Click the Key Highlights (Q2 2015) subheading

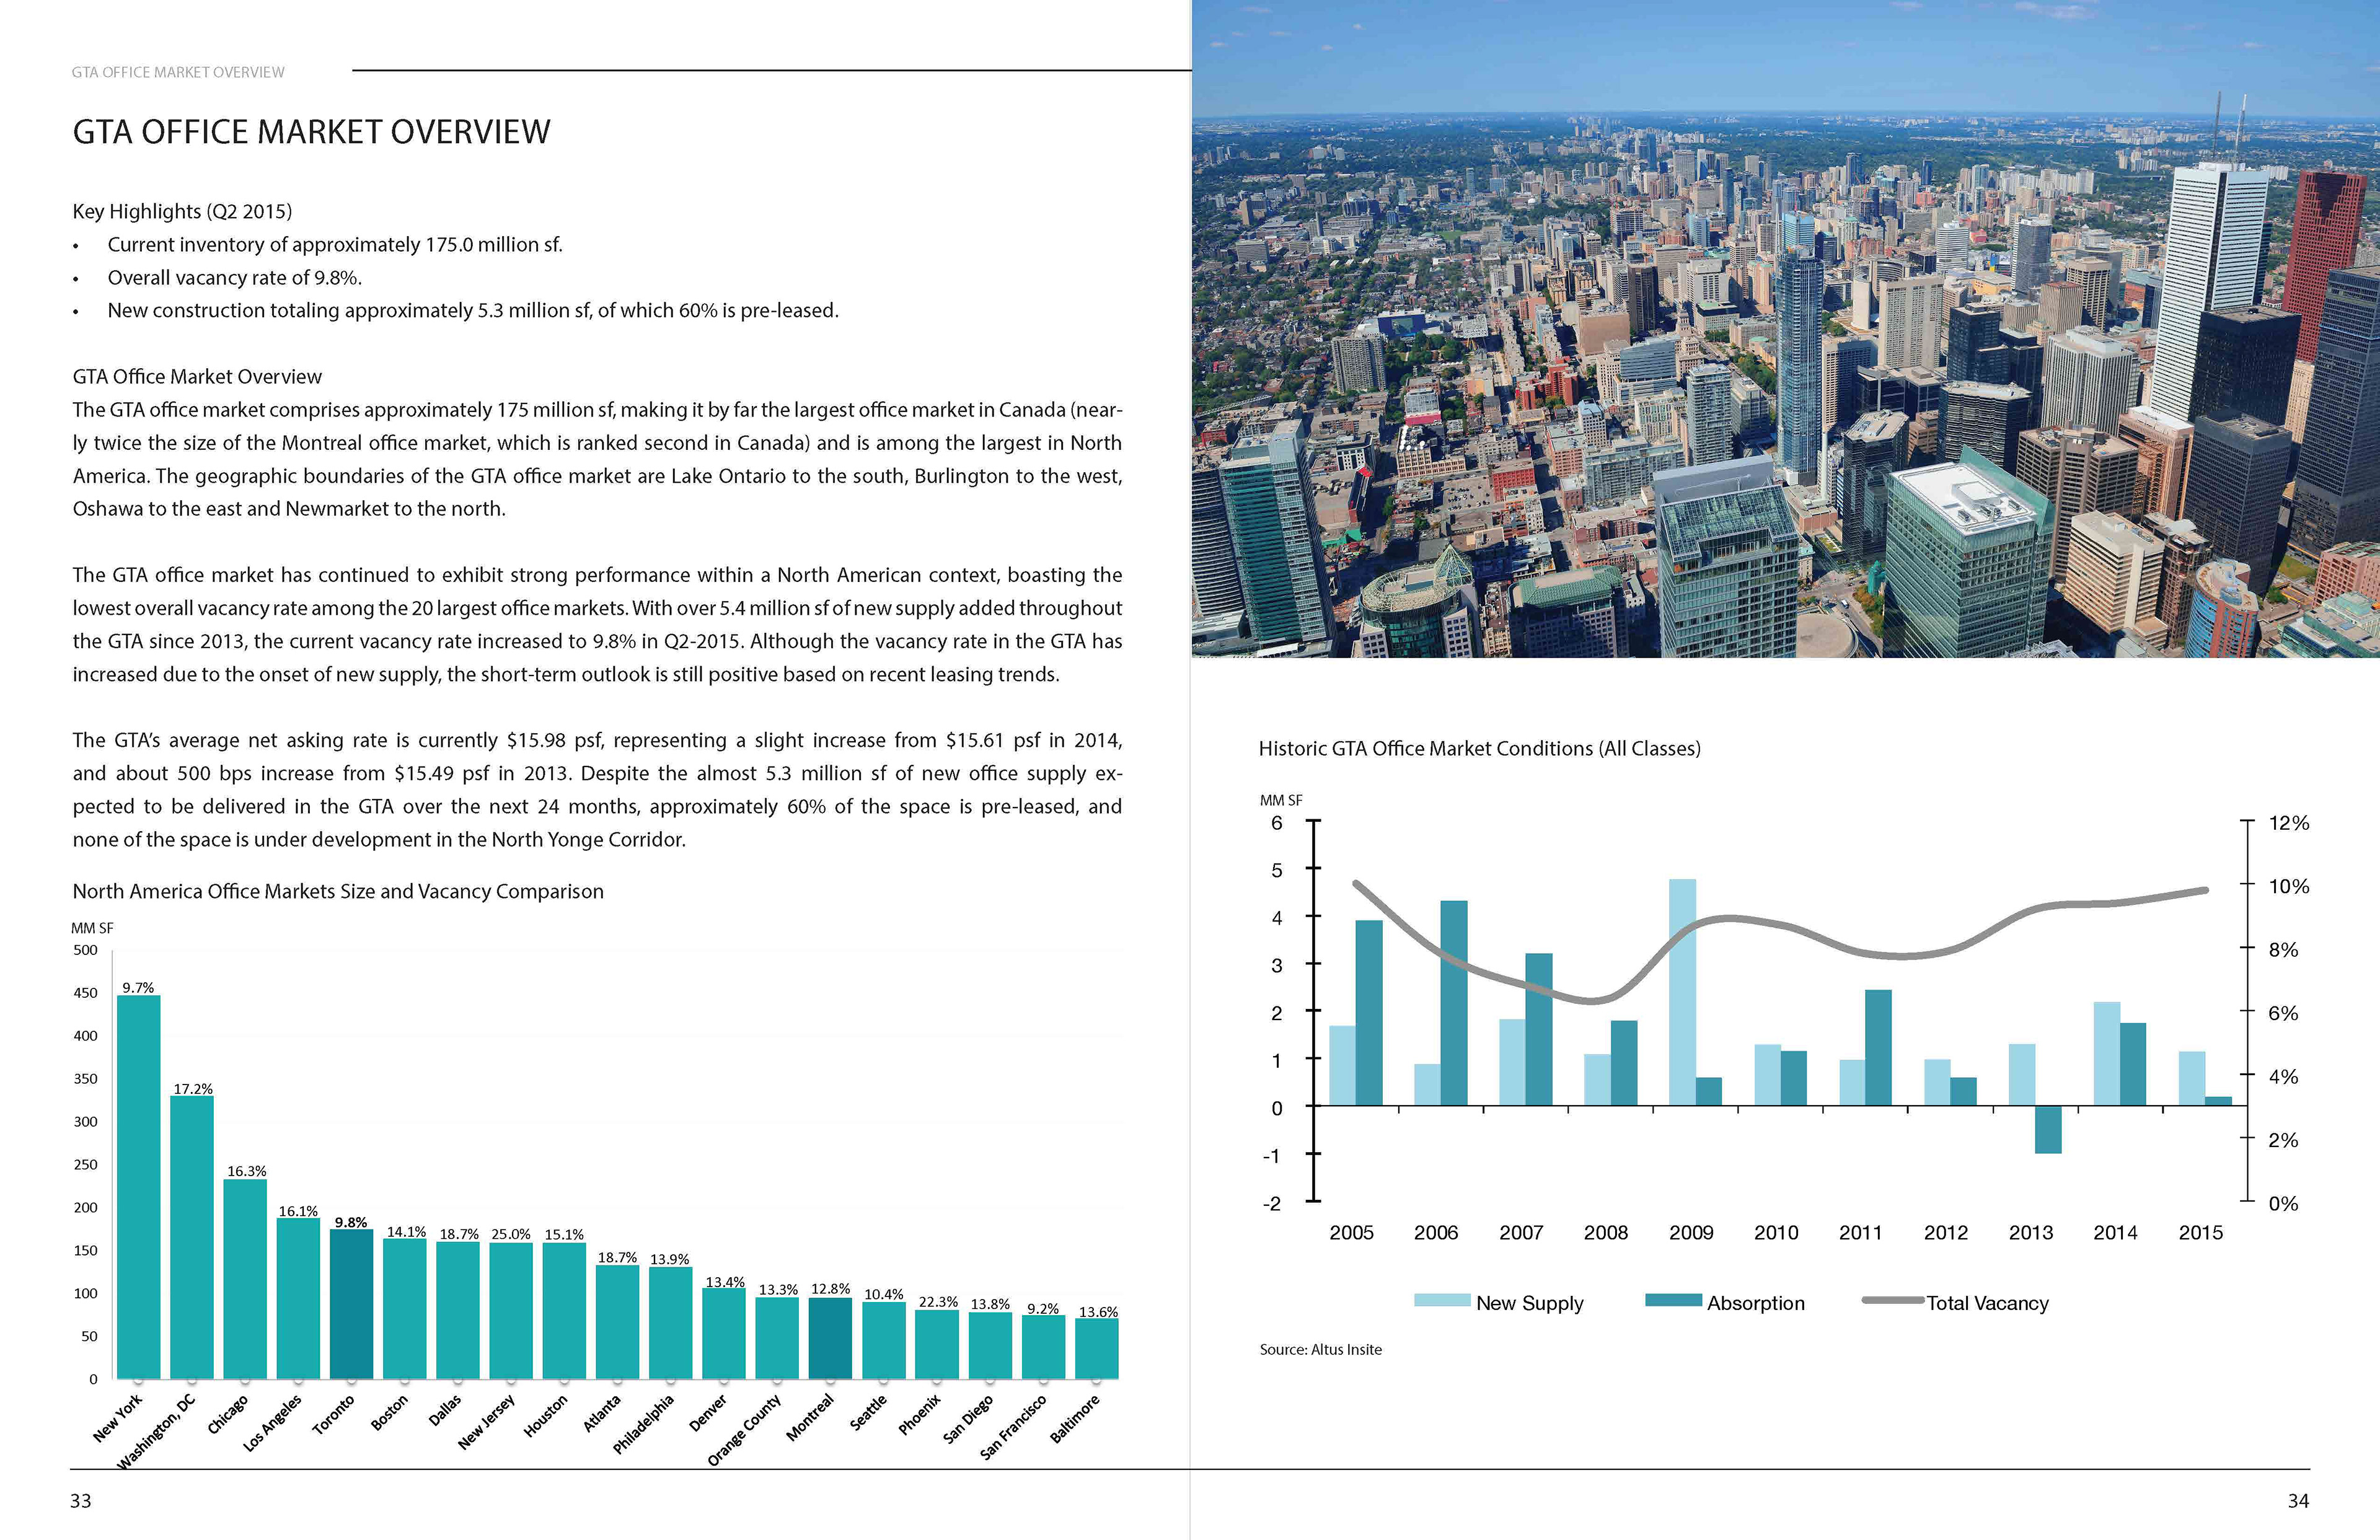coord(182,211)
